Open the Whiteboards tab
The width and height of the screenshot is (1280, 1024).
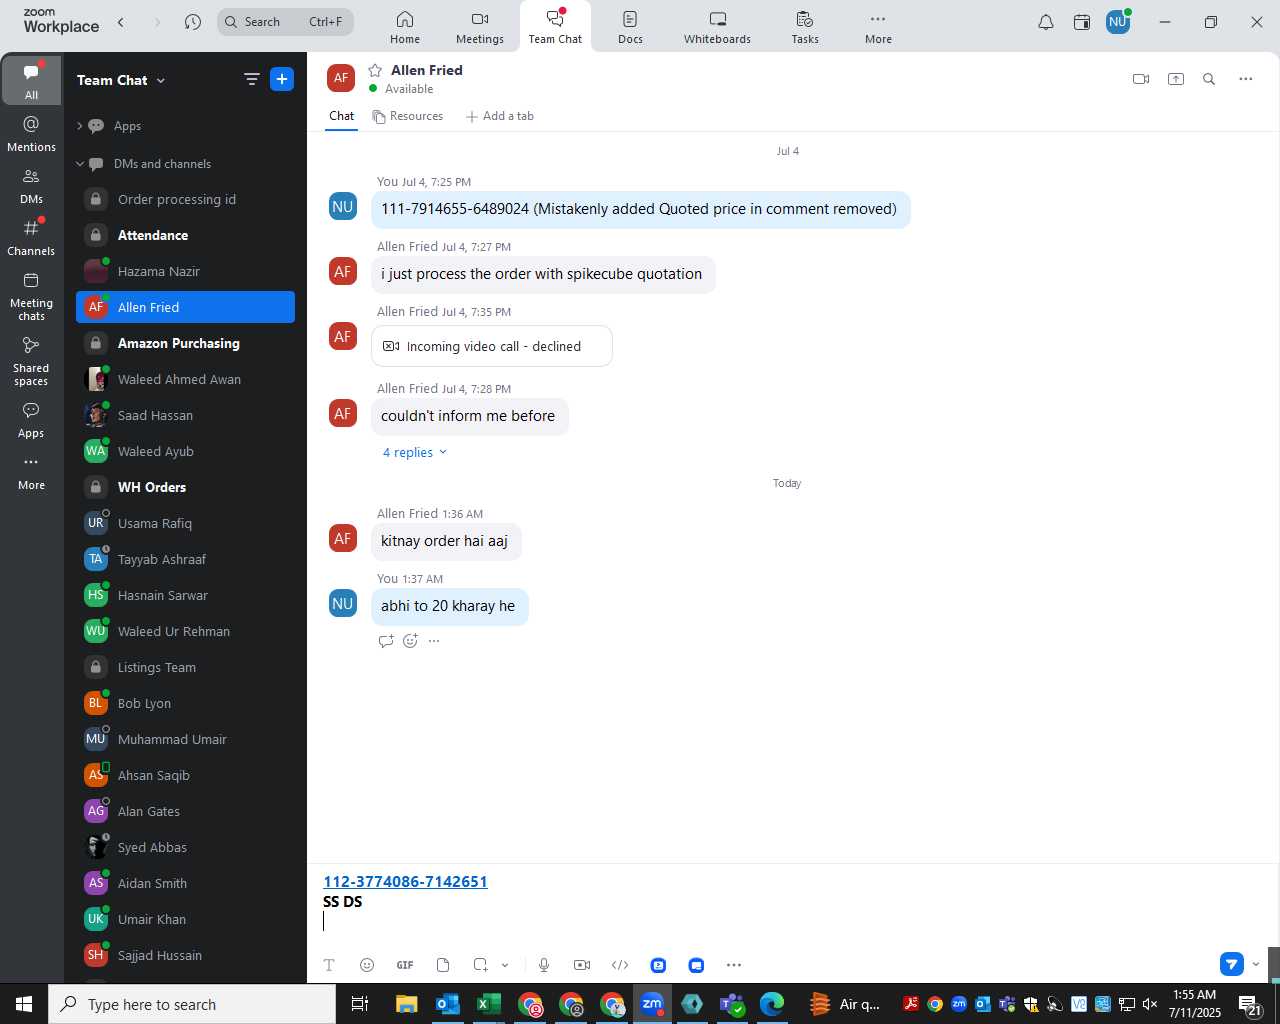[717, 27]
